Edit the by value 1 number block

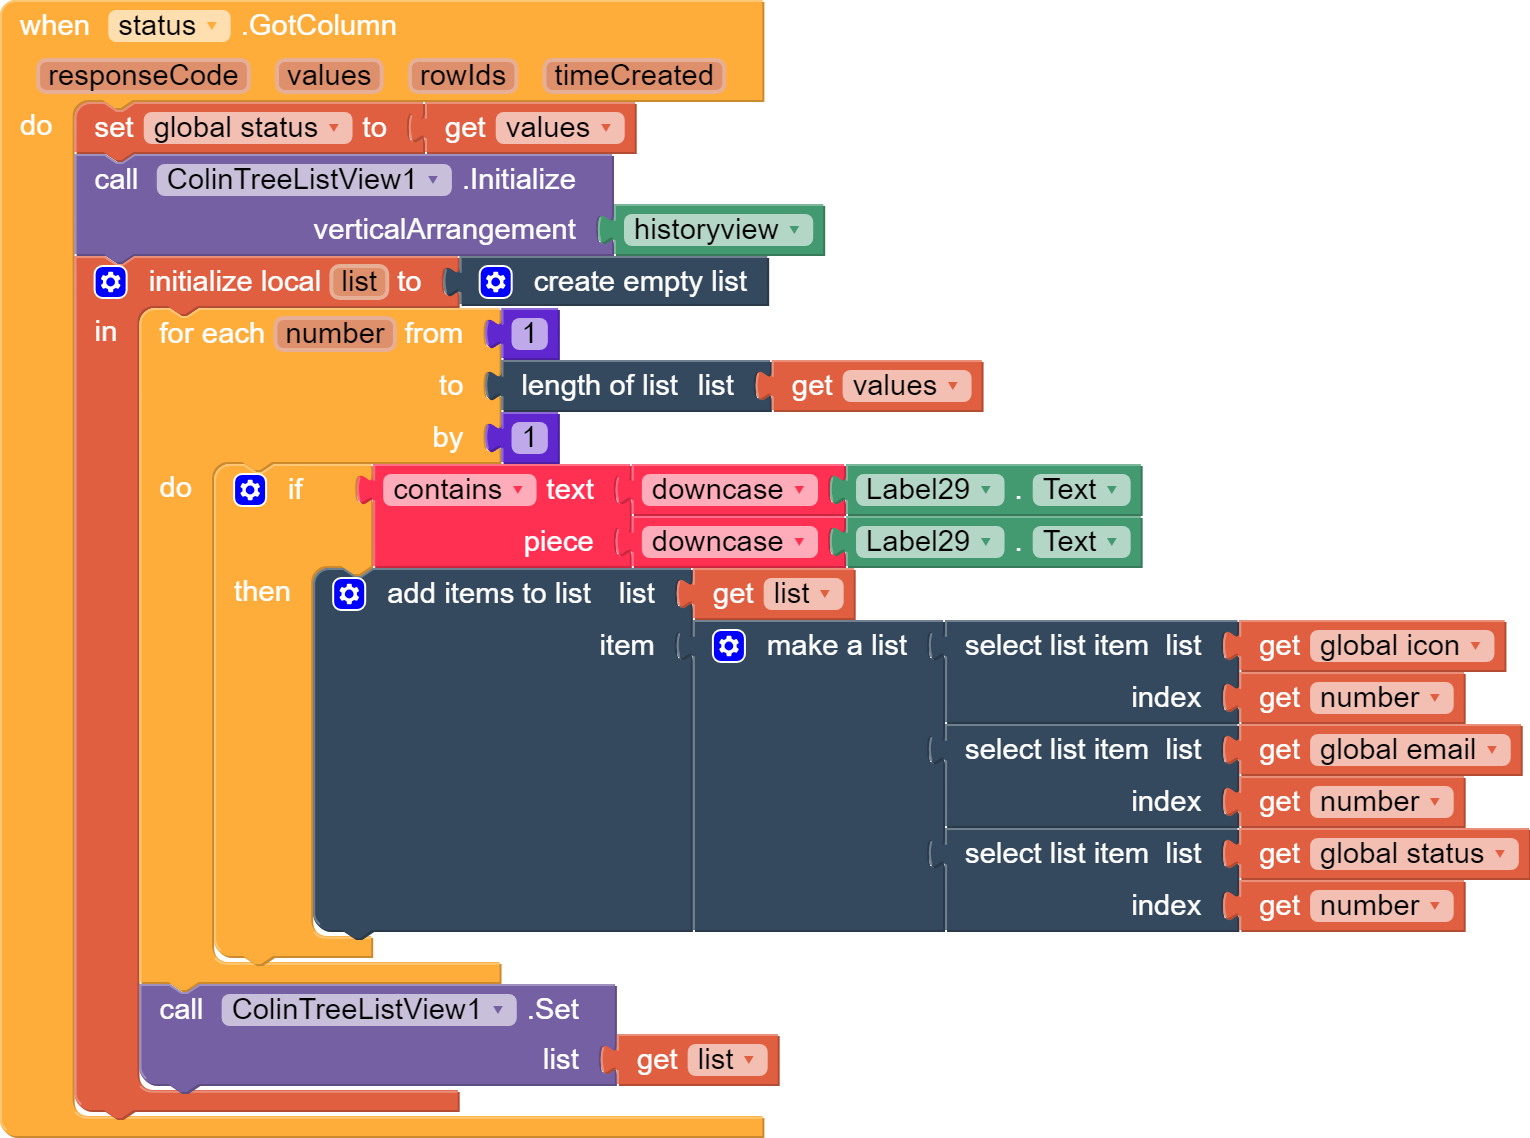click(529, 438)
